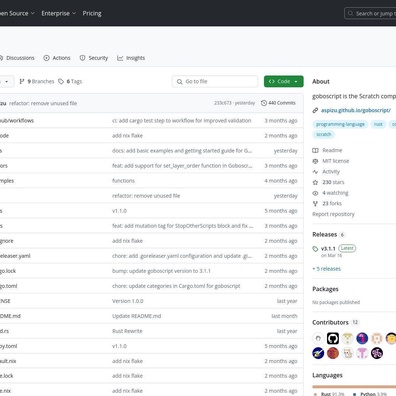Select the programming-language topic tag
Viewport: 396px width, 396px height.
click(x=340, y=124)
